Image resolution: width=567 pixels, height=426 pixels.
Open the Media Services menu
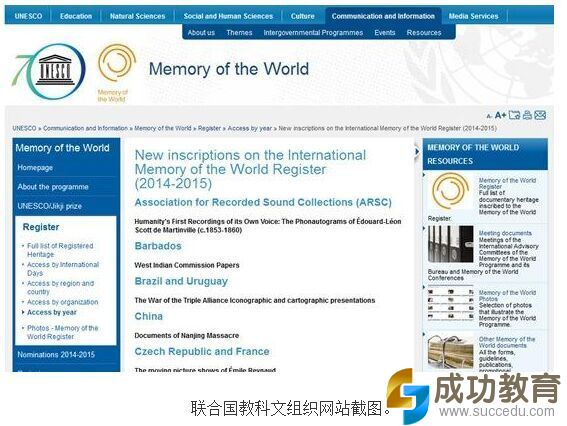pos(473,16)
